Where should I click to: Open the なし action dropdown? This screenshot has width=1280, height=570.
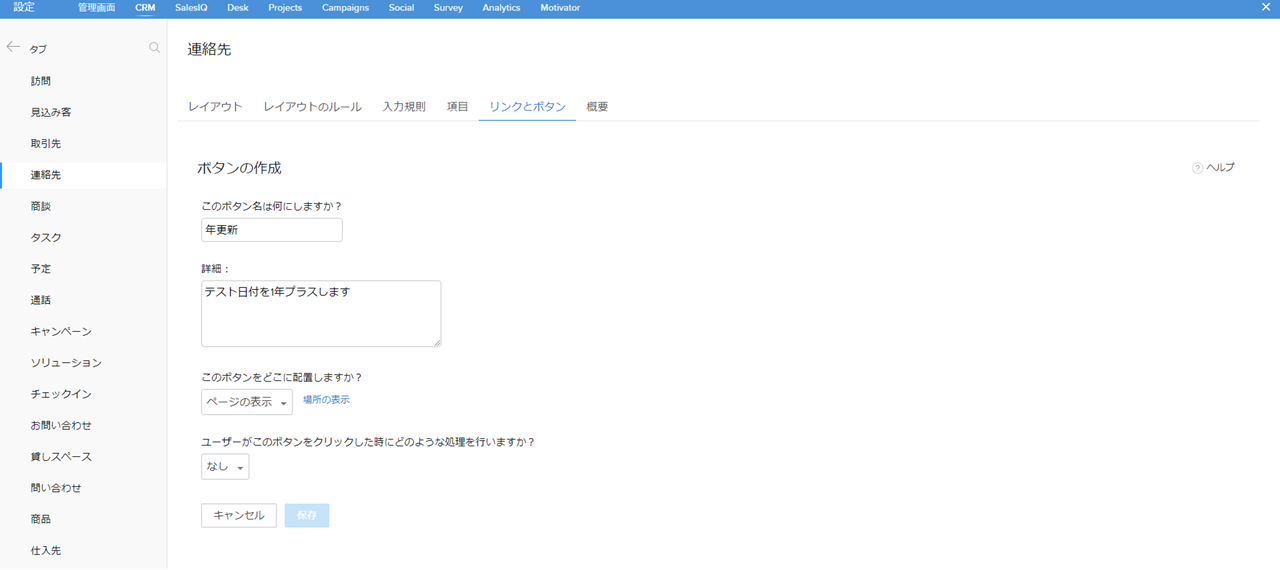point(225,467)
